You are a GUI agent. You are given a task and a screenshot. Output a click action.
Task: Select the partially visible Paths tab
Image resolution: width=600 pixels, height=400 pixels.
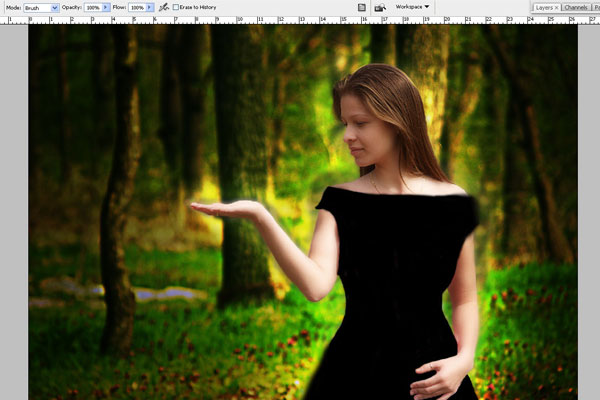point(596,7)
